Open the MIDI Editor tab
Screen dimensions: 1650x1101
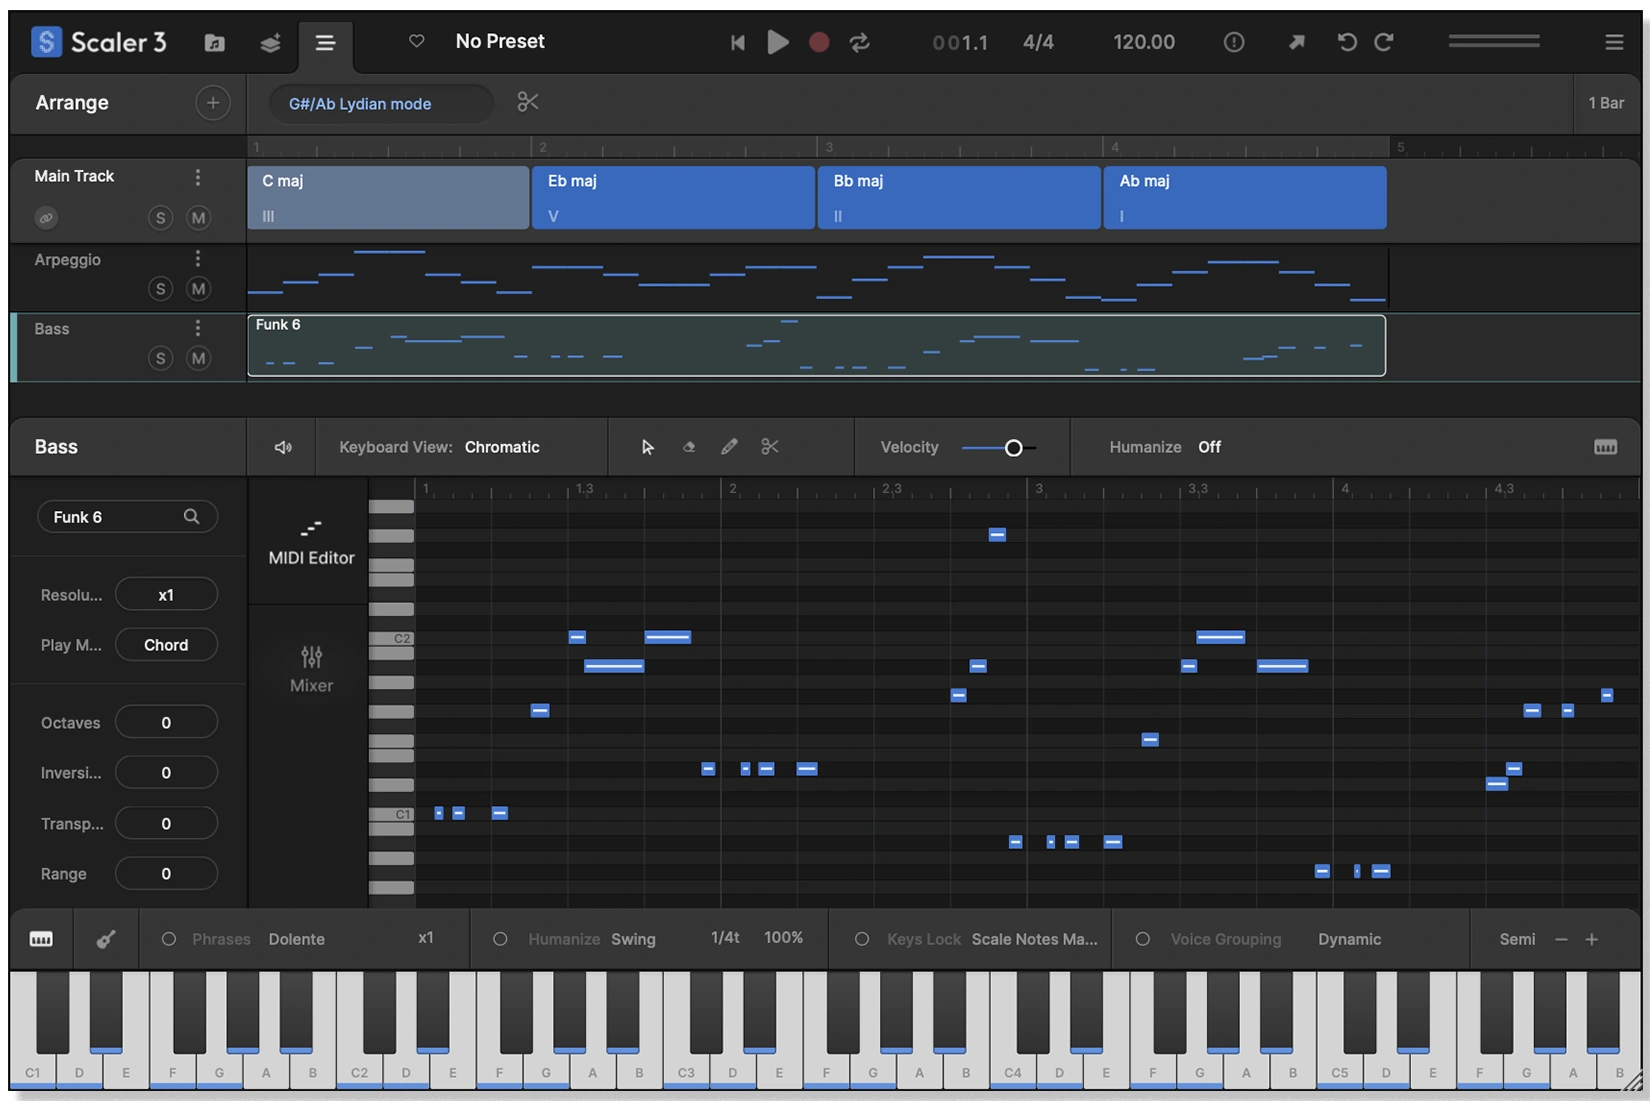(311, 541)
